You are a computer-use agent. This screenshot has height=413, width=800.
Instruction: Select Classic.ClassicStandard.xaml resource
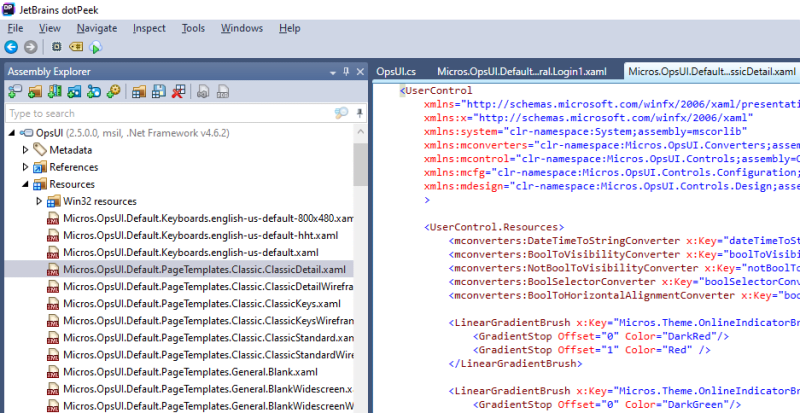208,338
